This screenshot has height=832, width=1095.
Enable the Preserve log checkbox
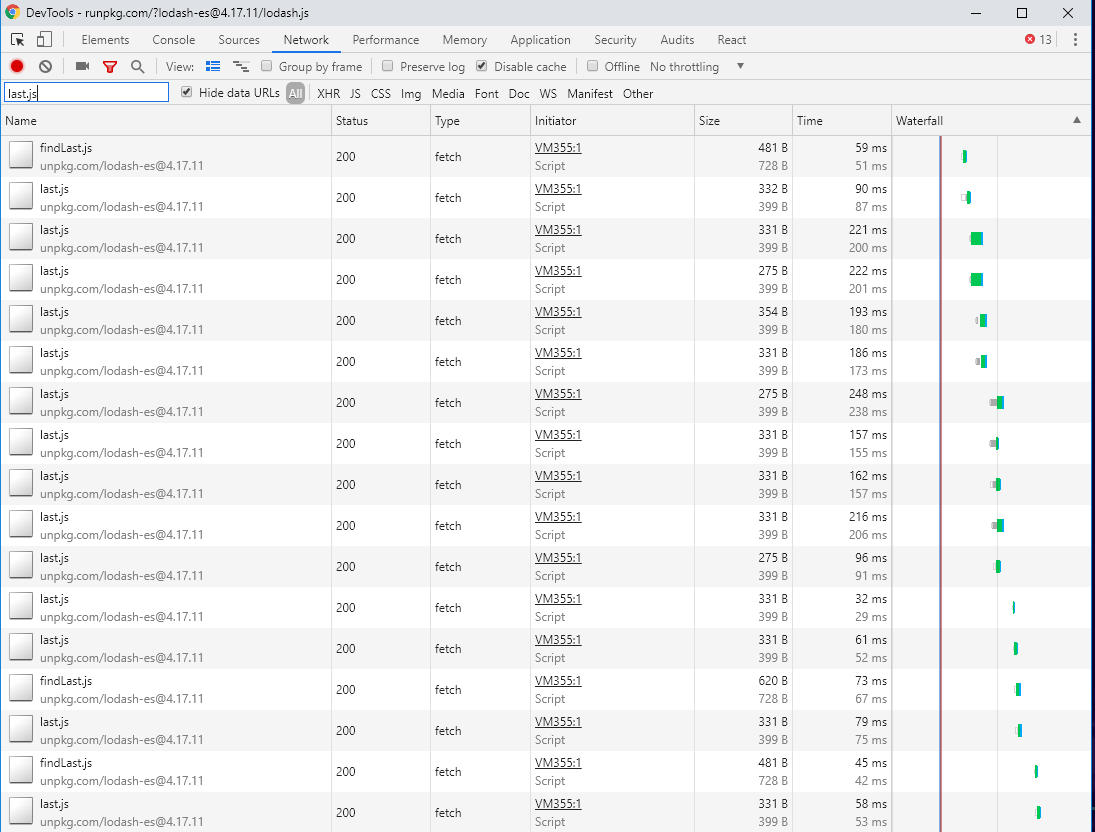[x=388, y=66]
